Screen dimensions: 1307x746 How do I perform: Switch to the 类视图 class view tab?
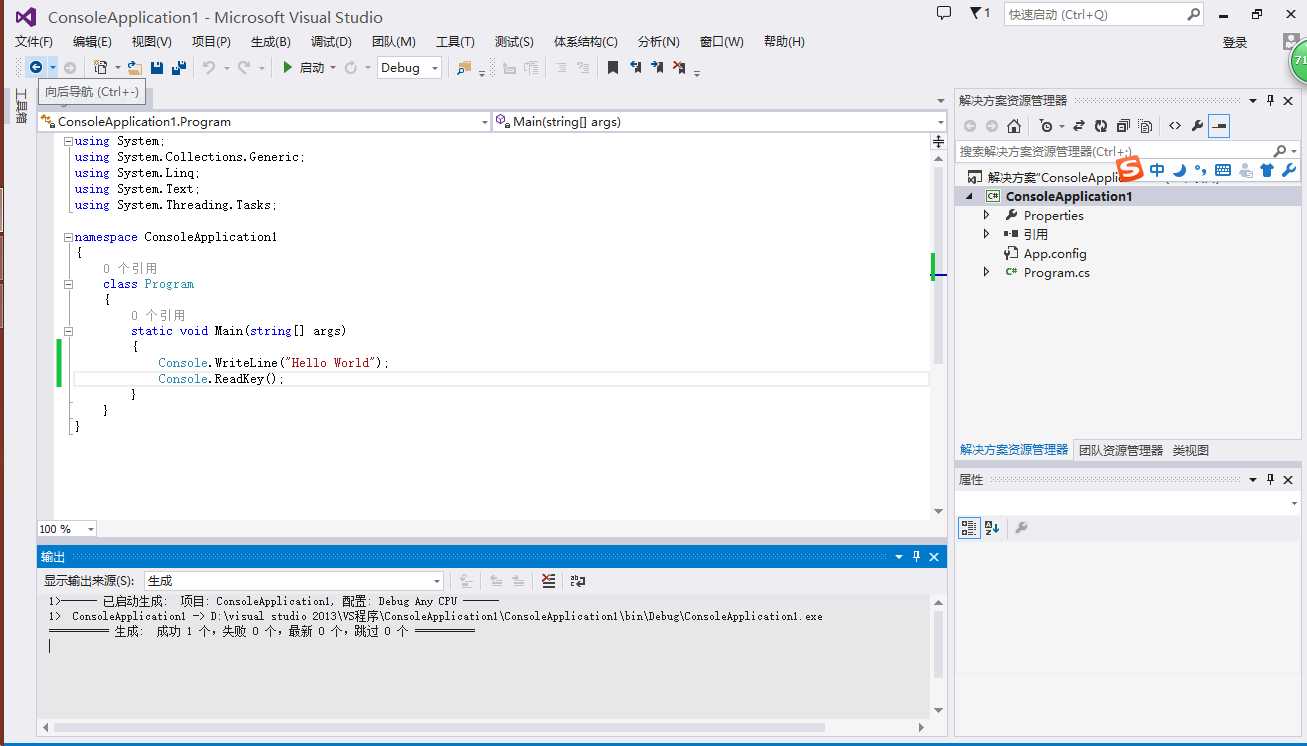tap(1190, 451)
